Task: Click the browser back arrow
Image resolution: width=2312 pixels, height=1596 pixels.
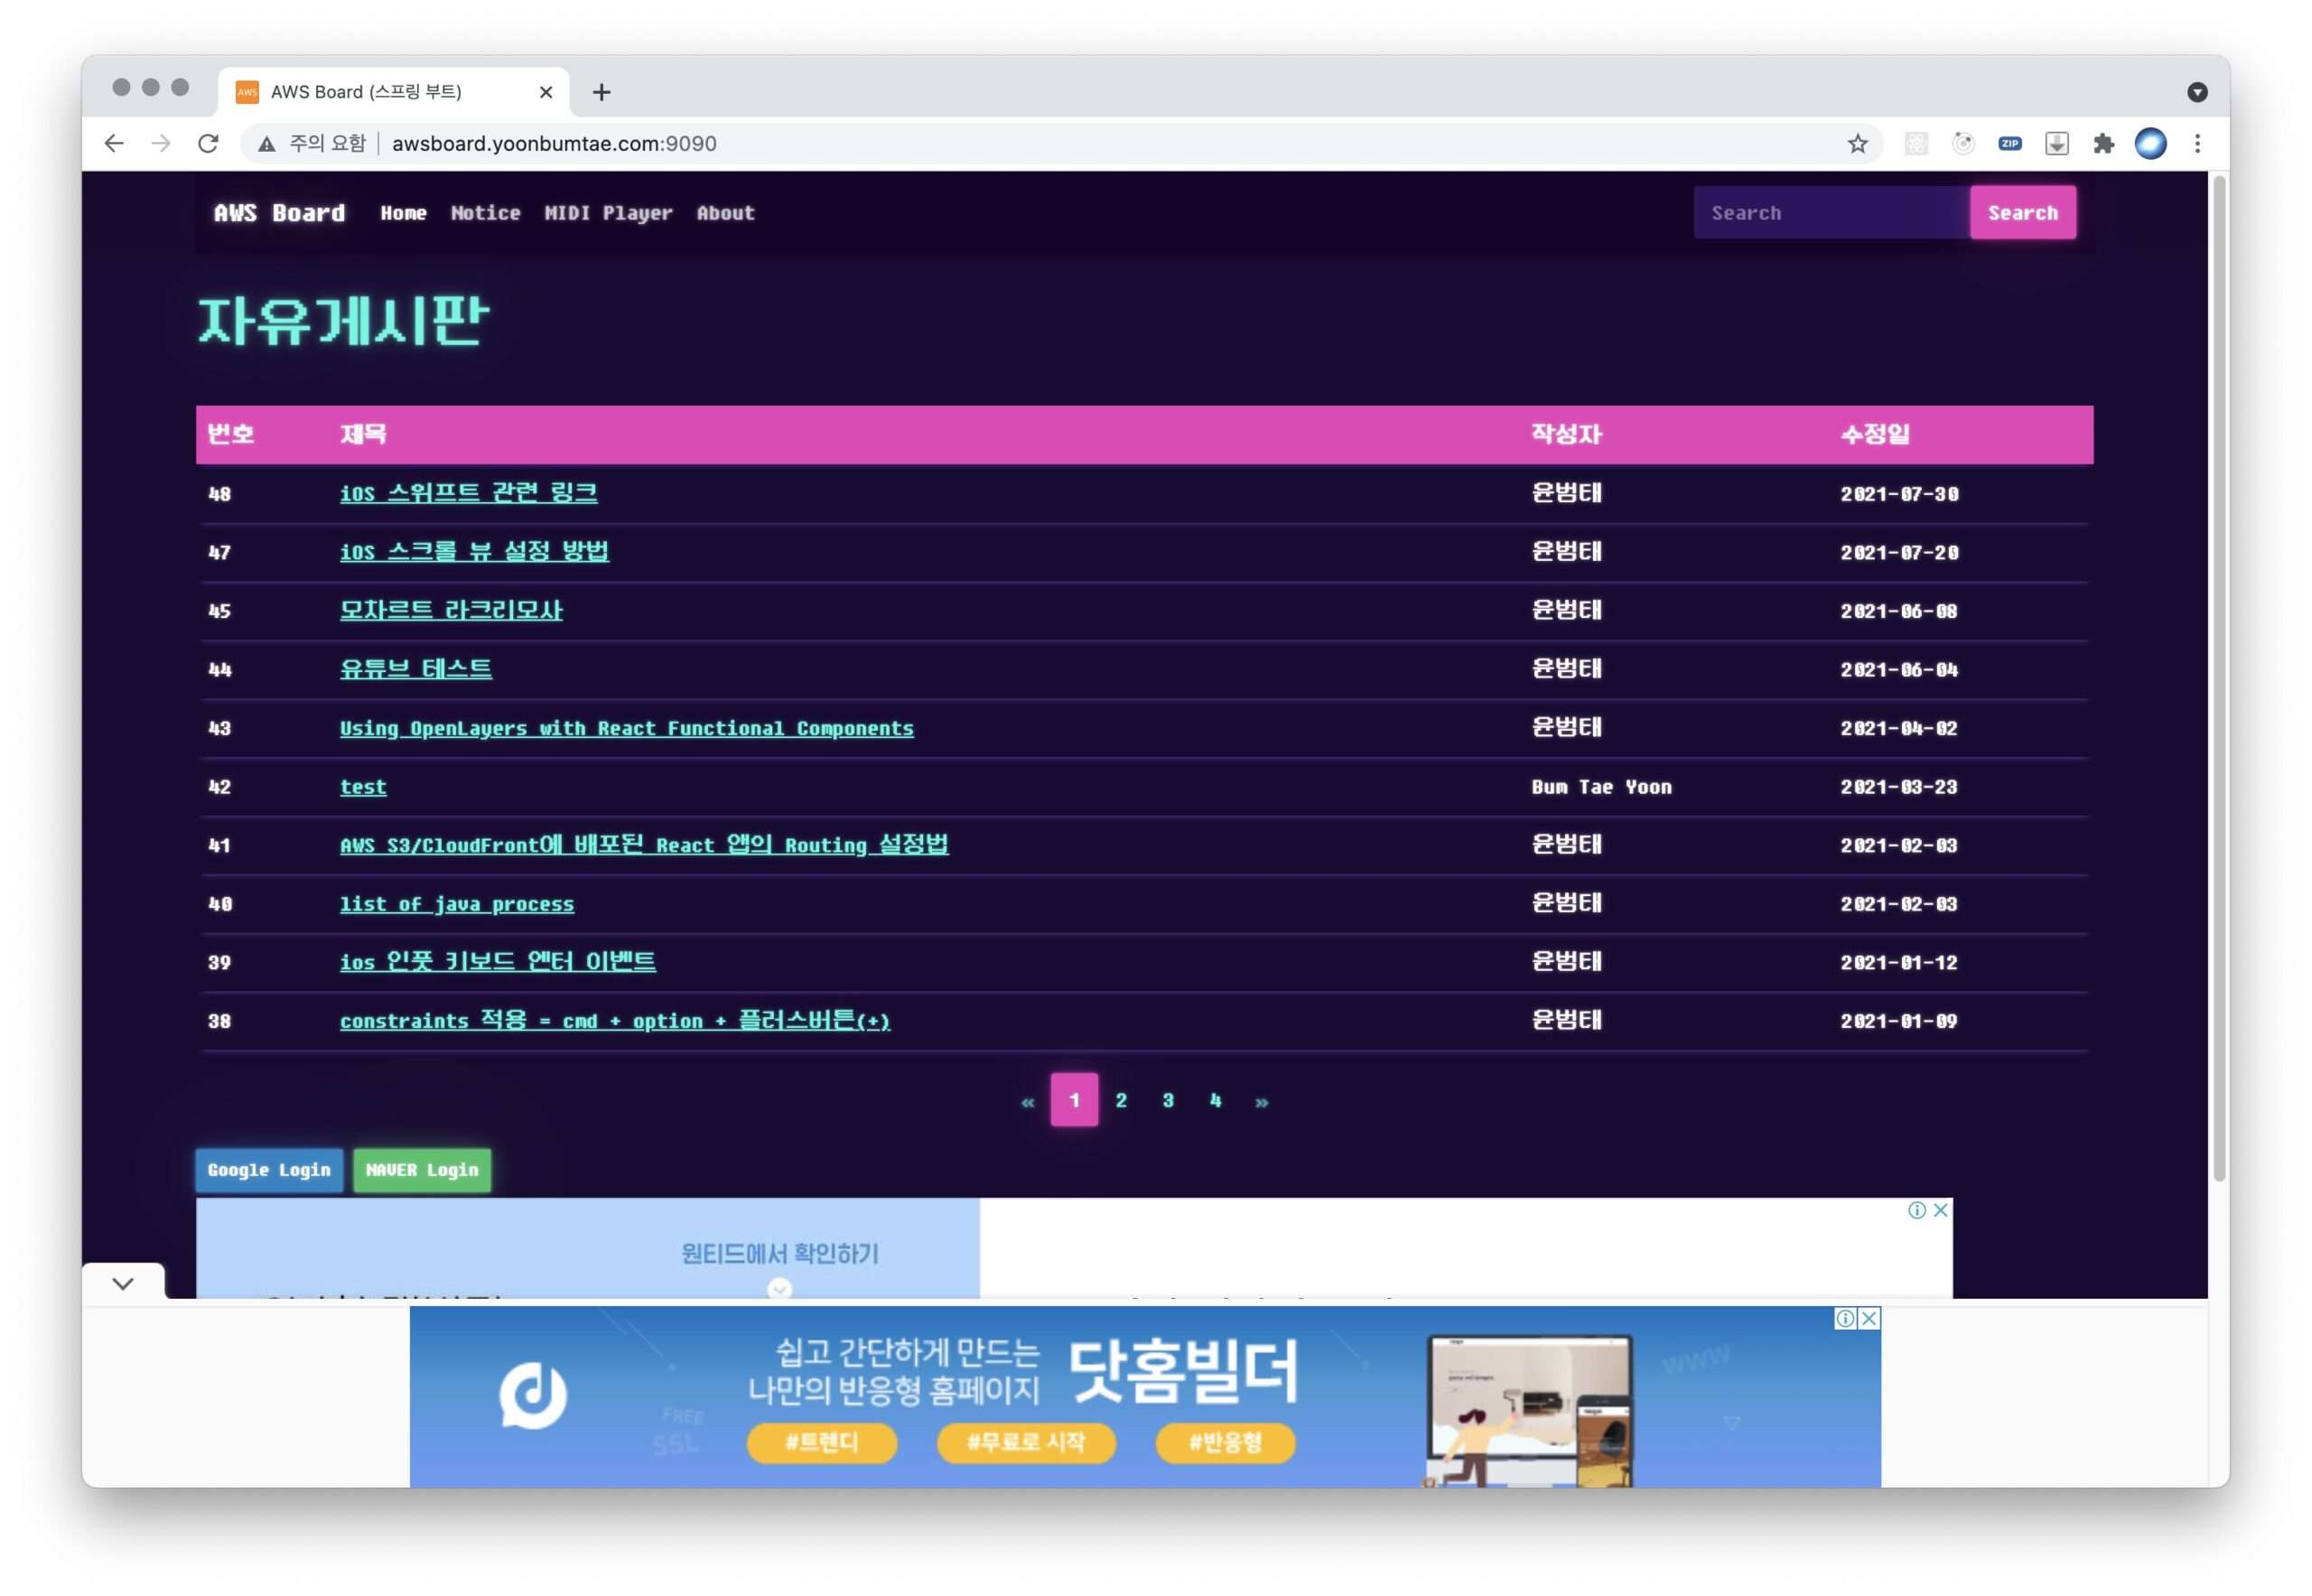Action: click(114, 143)
